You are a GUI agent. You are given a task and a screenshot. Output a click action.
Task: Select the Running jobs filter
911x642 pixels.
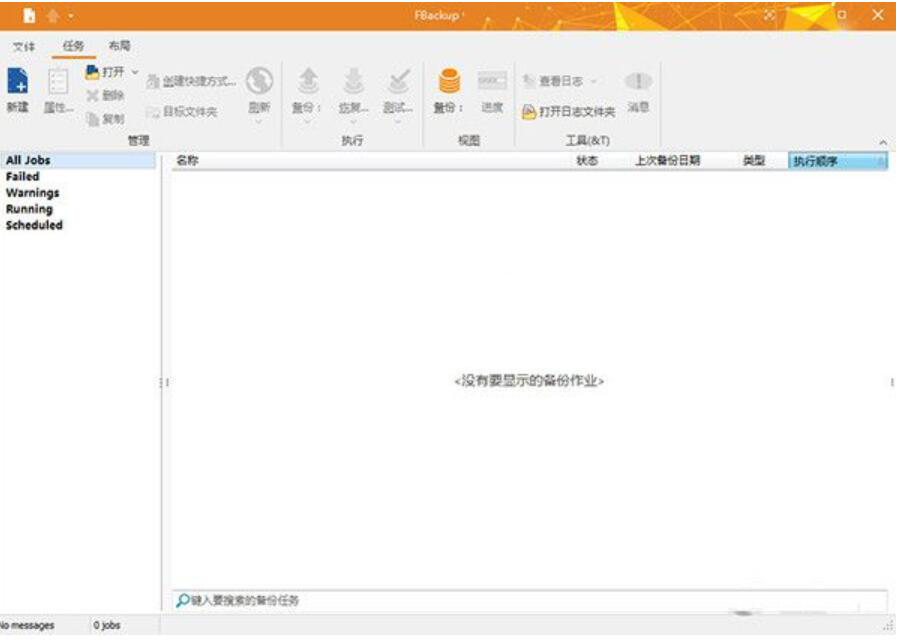(29, 209)
